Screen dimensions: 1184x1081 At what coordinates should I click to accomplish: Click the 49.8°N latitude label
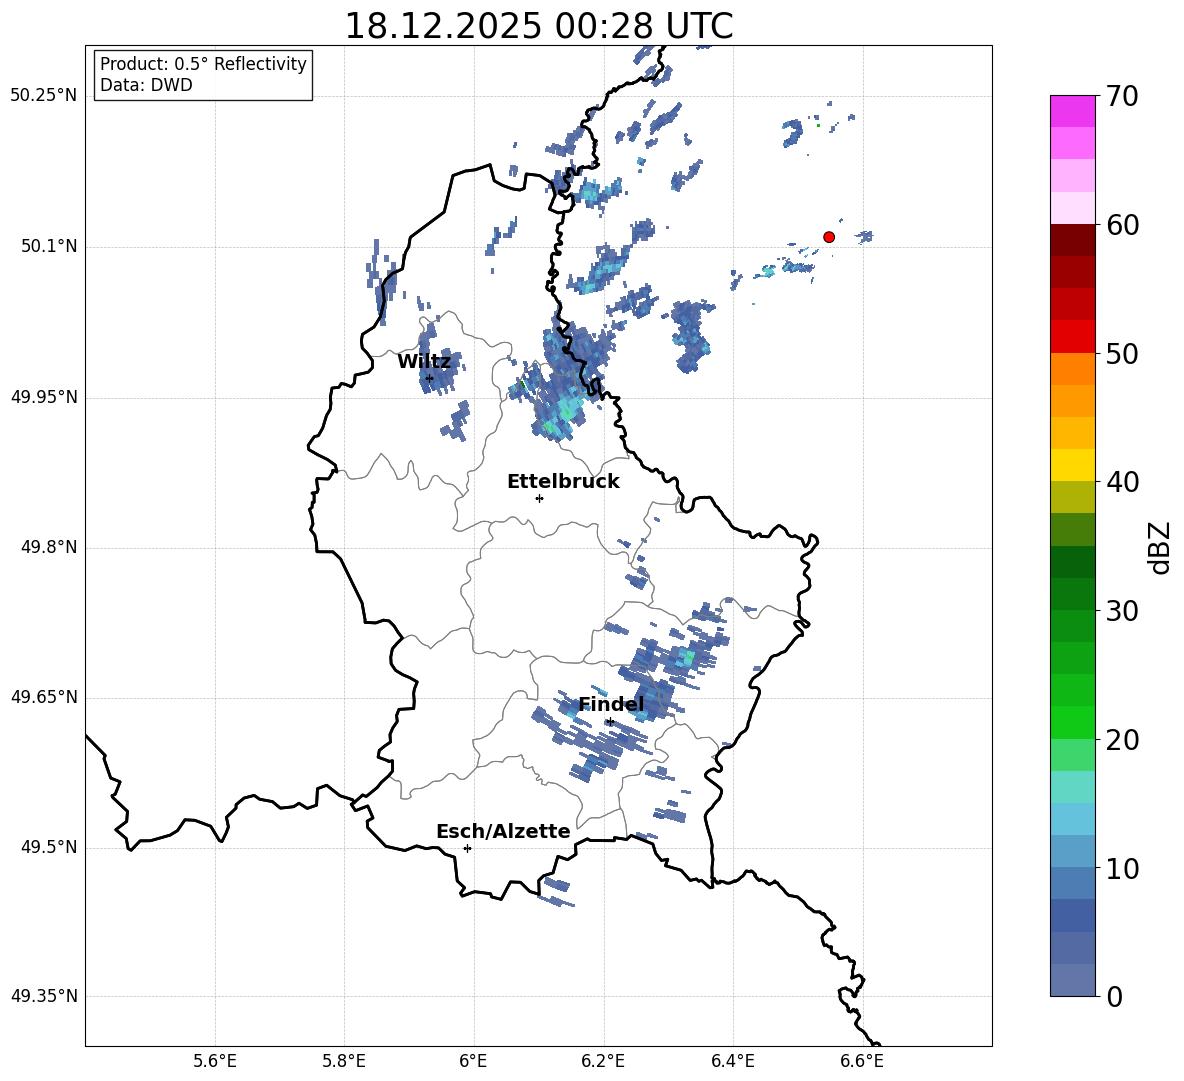click(x=49, y=547)
